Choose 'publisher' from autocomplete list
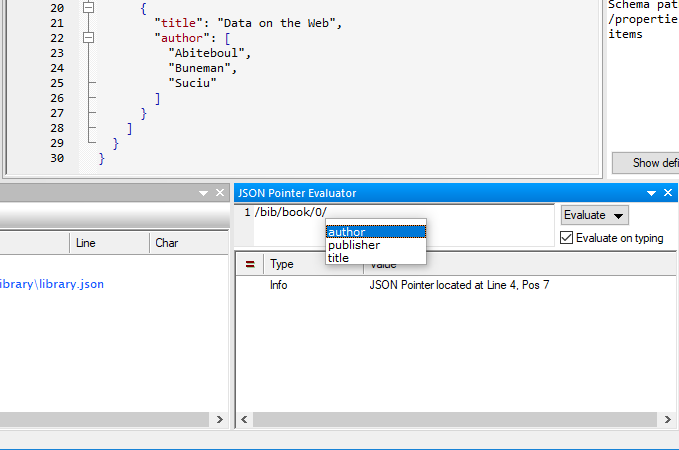The height and width of the screenshot is (450, 679). pos(375,245)
